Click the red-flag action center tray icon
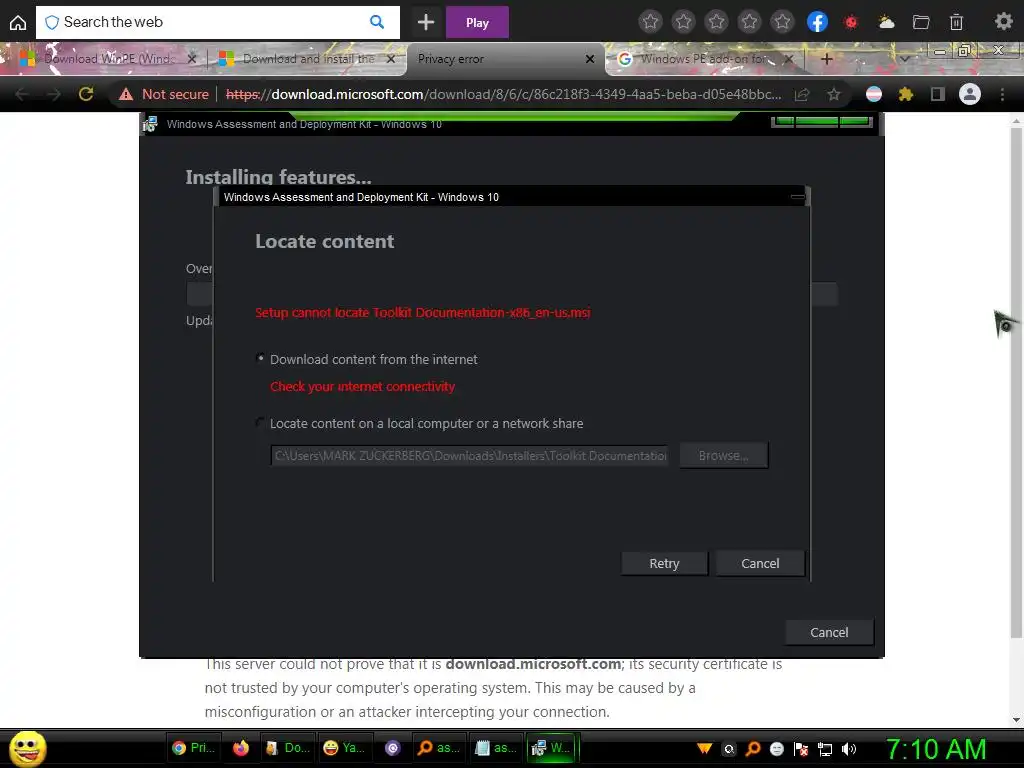Screen dimensions: 1024x768 click(801, 749)
